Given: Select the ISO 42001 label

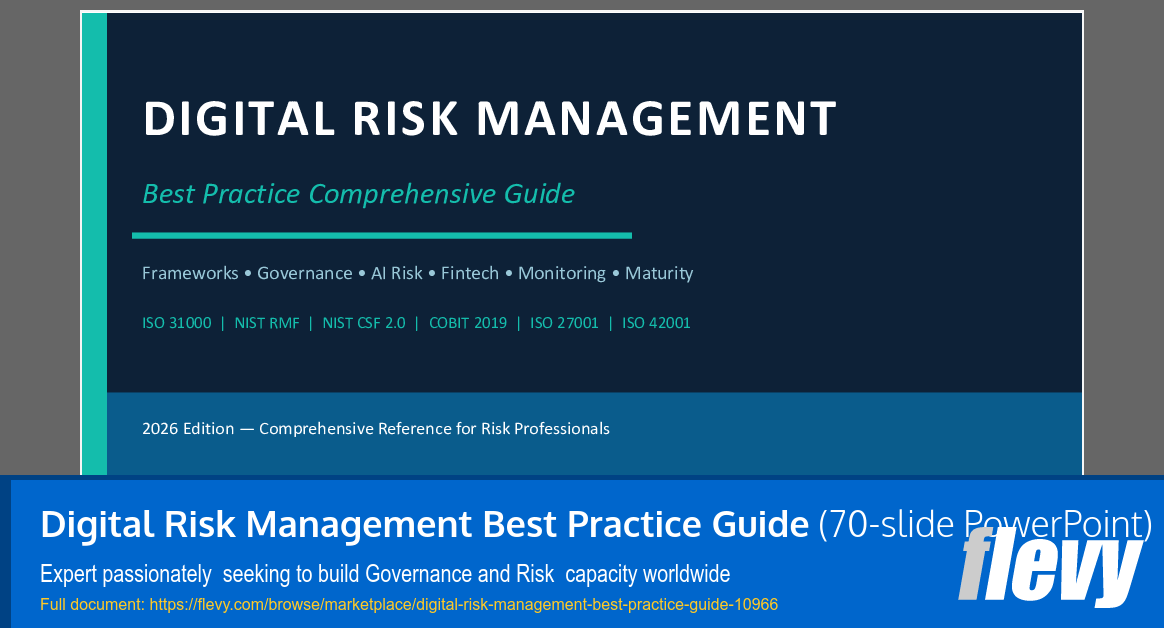Looking at the screenshot, I should (x=656, y=322).
